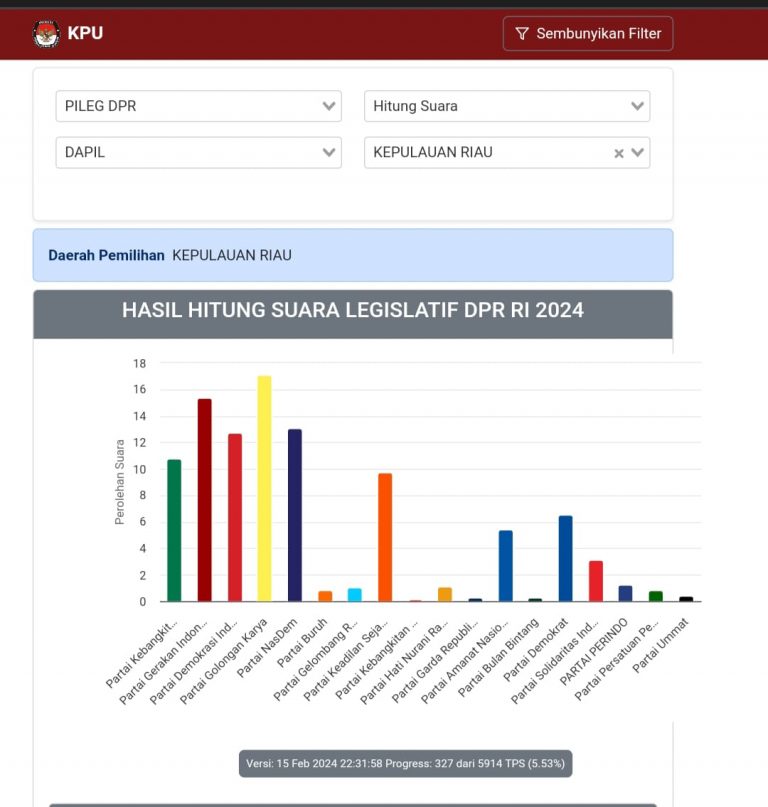
Task: Click the red Partai Solidaritas Indonesia bar
Action: [596, 581]
